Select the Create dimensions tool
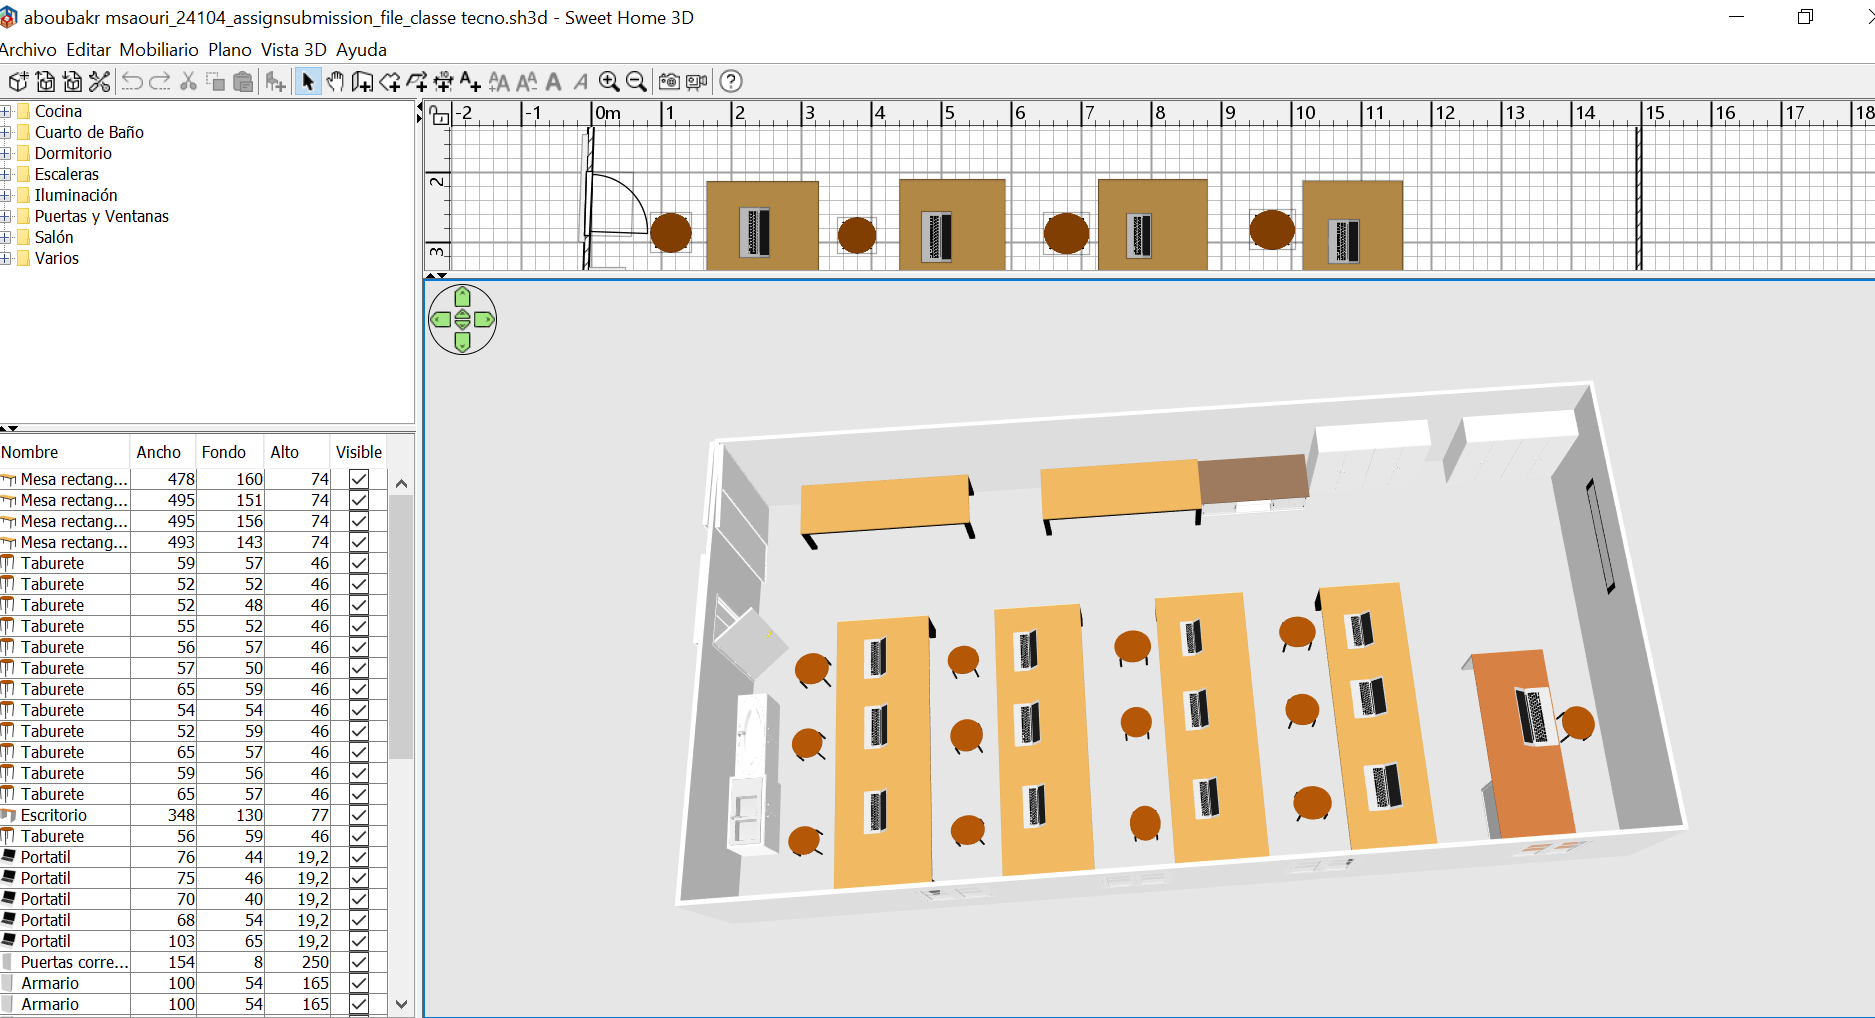This screenshot has width=1875, height=1018. click(x=443, y=82)
